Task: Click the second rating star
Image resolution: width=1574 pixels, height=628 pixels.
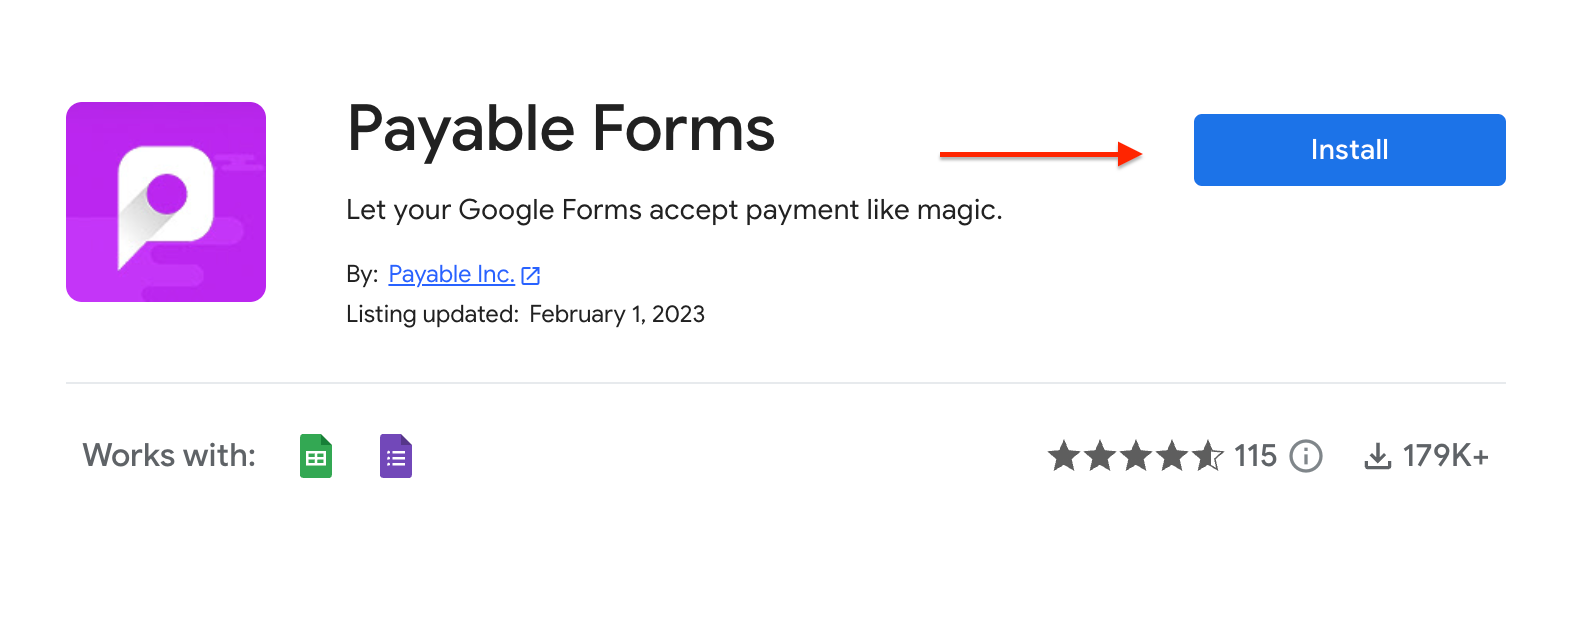Action: point(1100,456)
